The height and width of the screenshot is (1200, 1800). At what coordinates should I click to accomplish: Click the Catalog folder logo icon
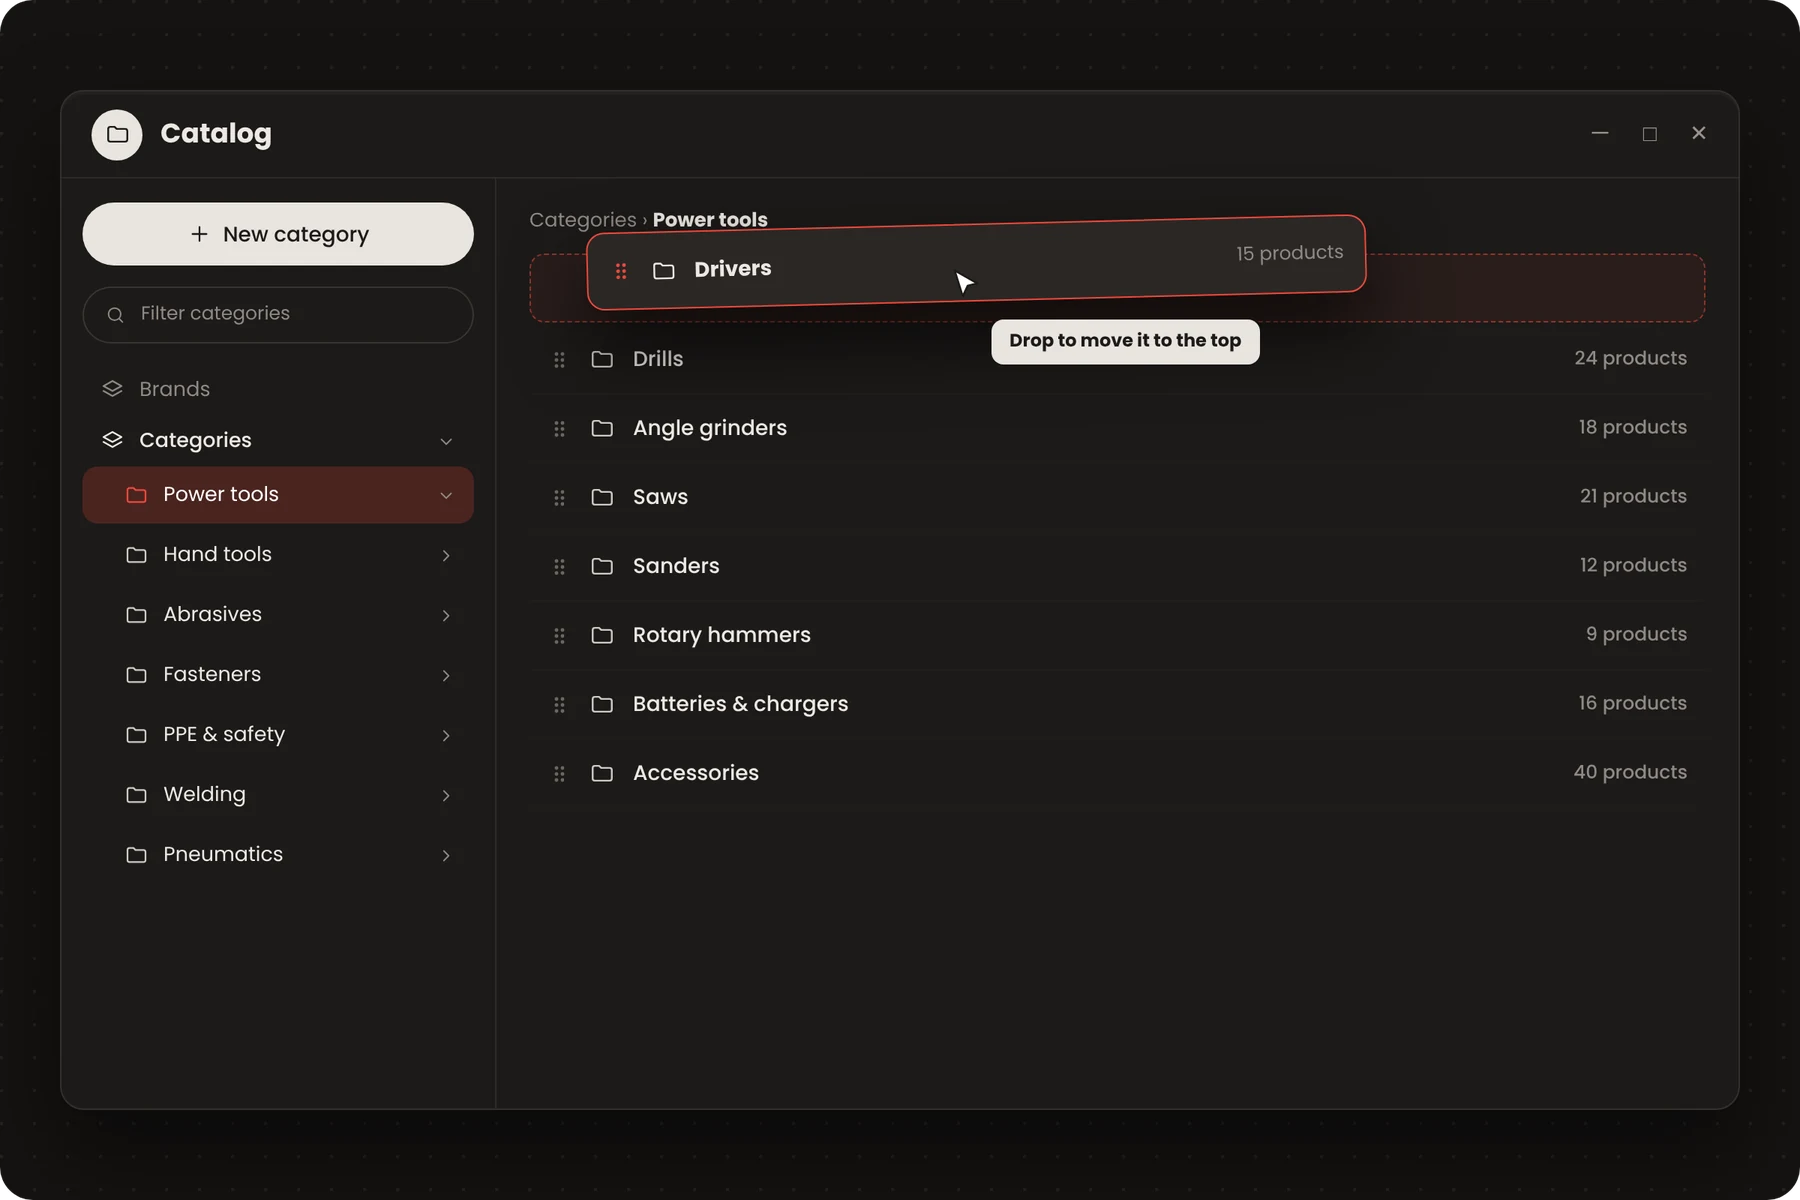pyautogui.click(x=117, y=134)
